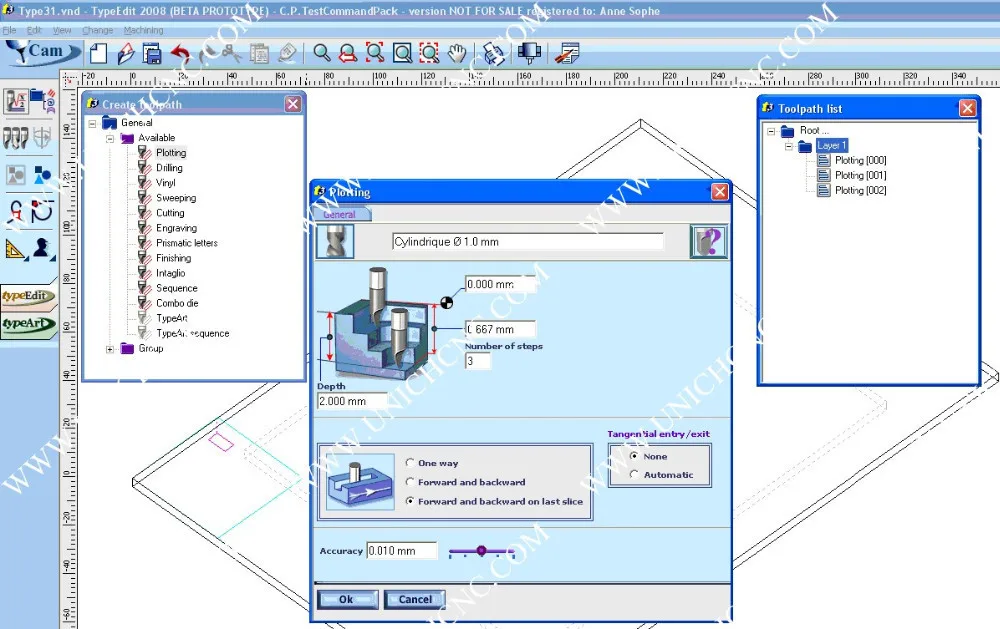Collapse the Root node in Toolpath list

771,131
